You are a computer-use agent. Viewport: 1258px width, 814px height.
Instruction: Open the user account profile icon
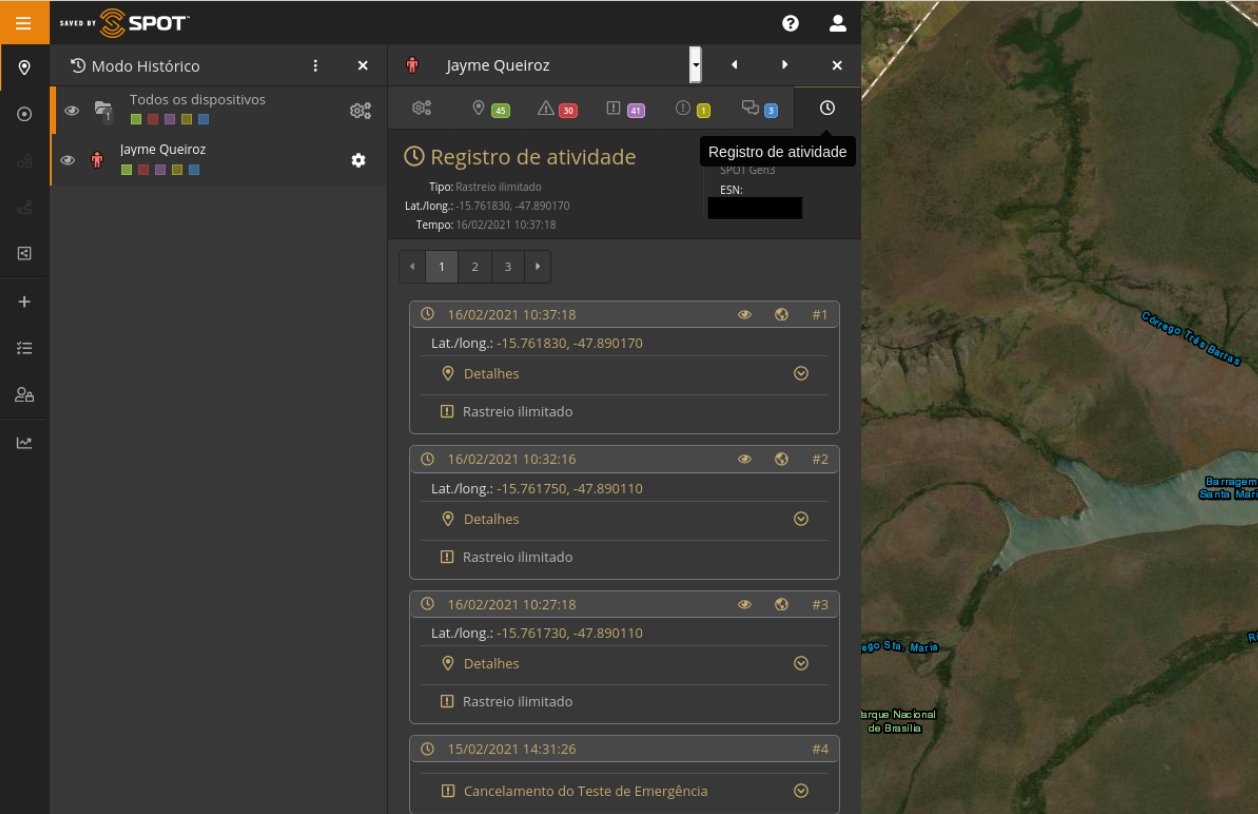pyautogui.click(x=838, y=23)
